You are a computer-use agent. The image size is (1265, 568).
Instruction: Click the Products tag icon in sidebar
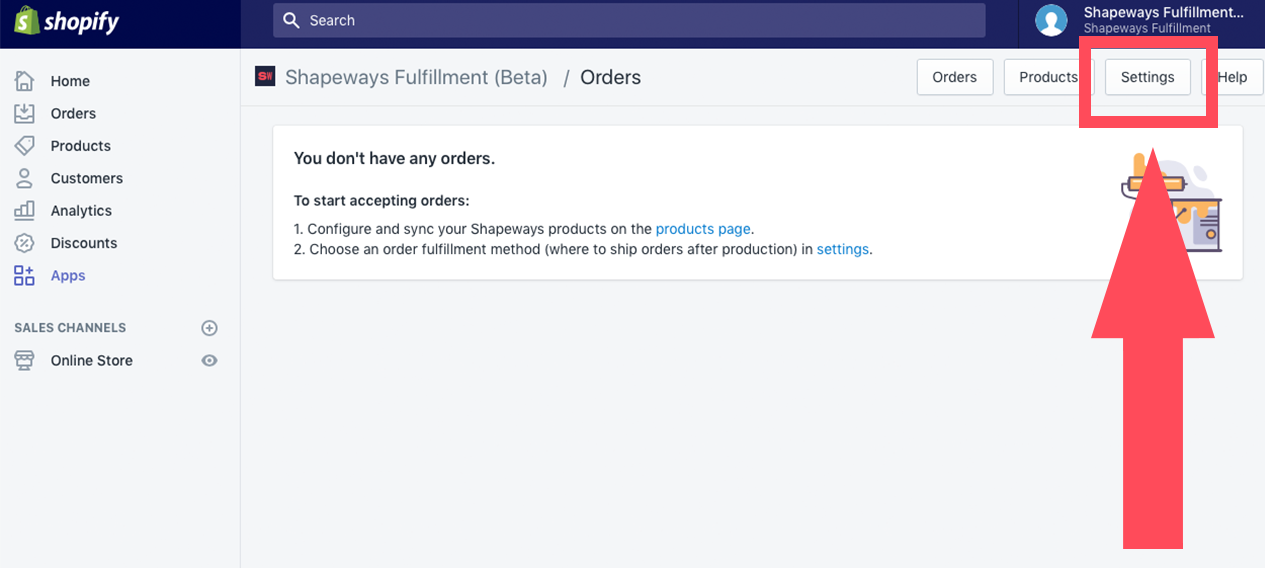click(x=24, y=146)
